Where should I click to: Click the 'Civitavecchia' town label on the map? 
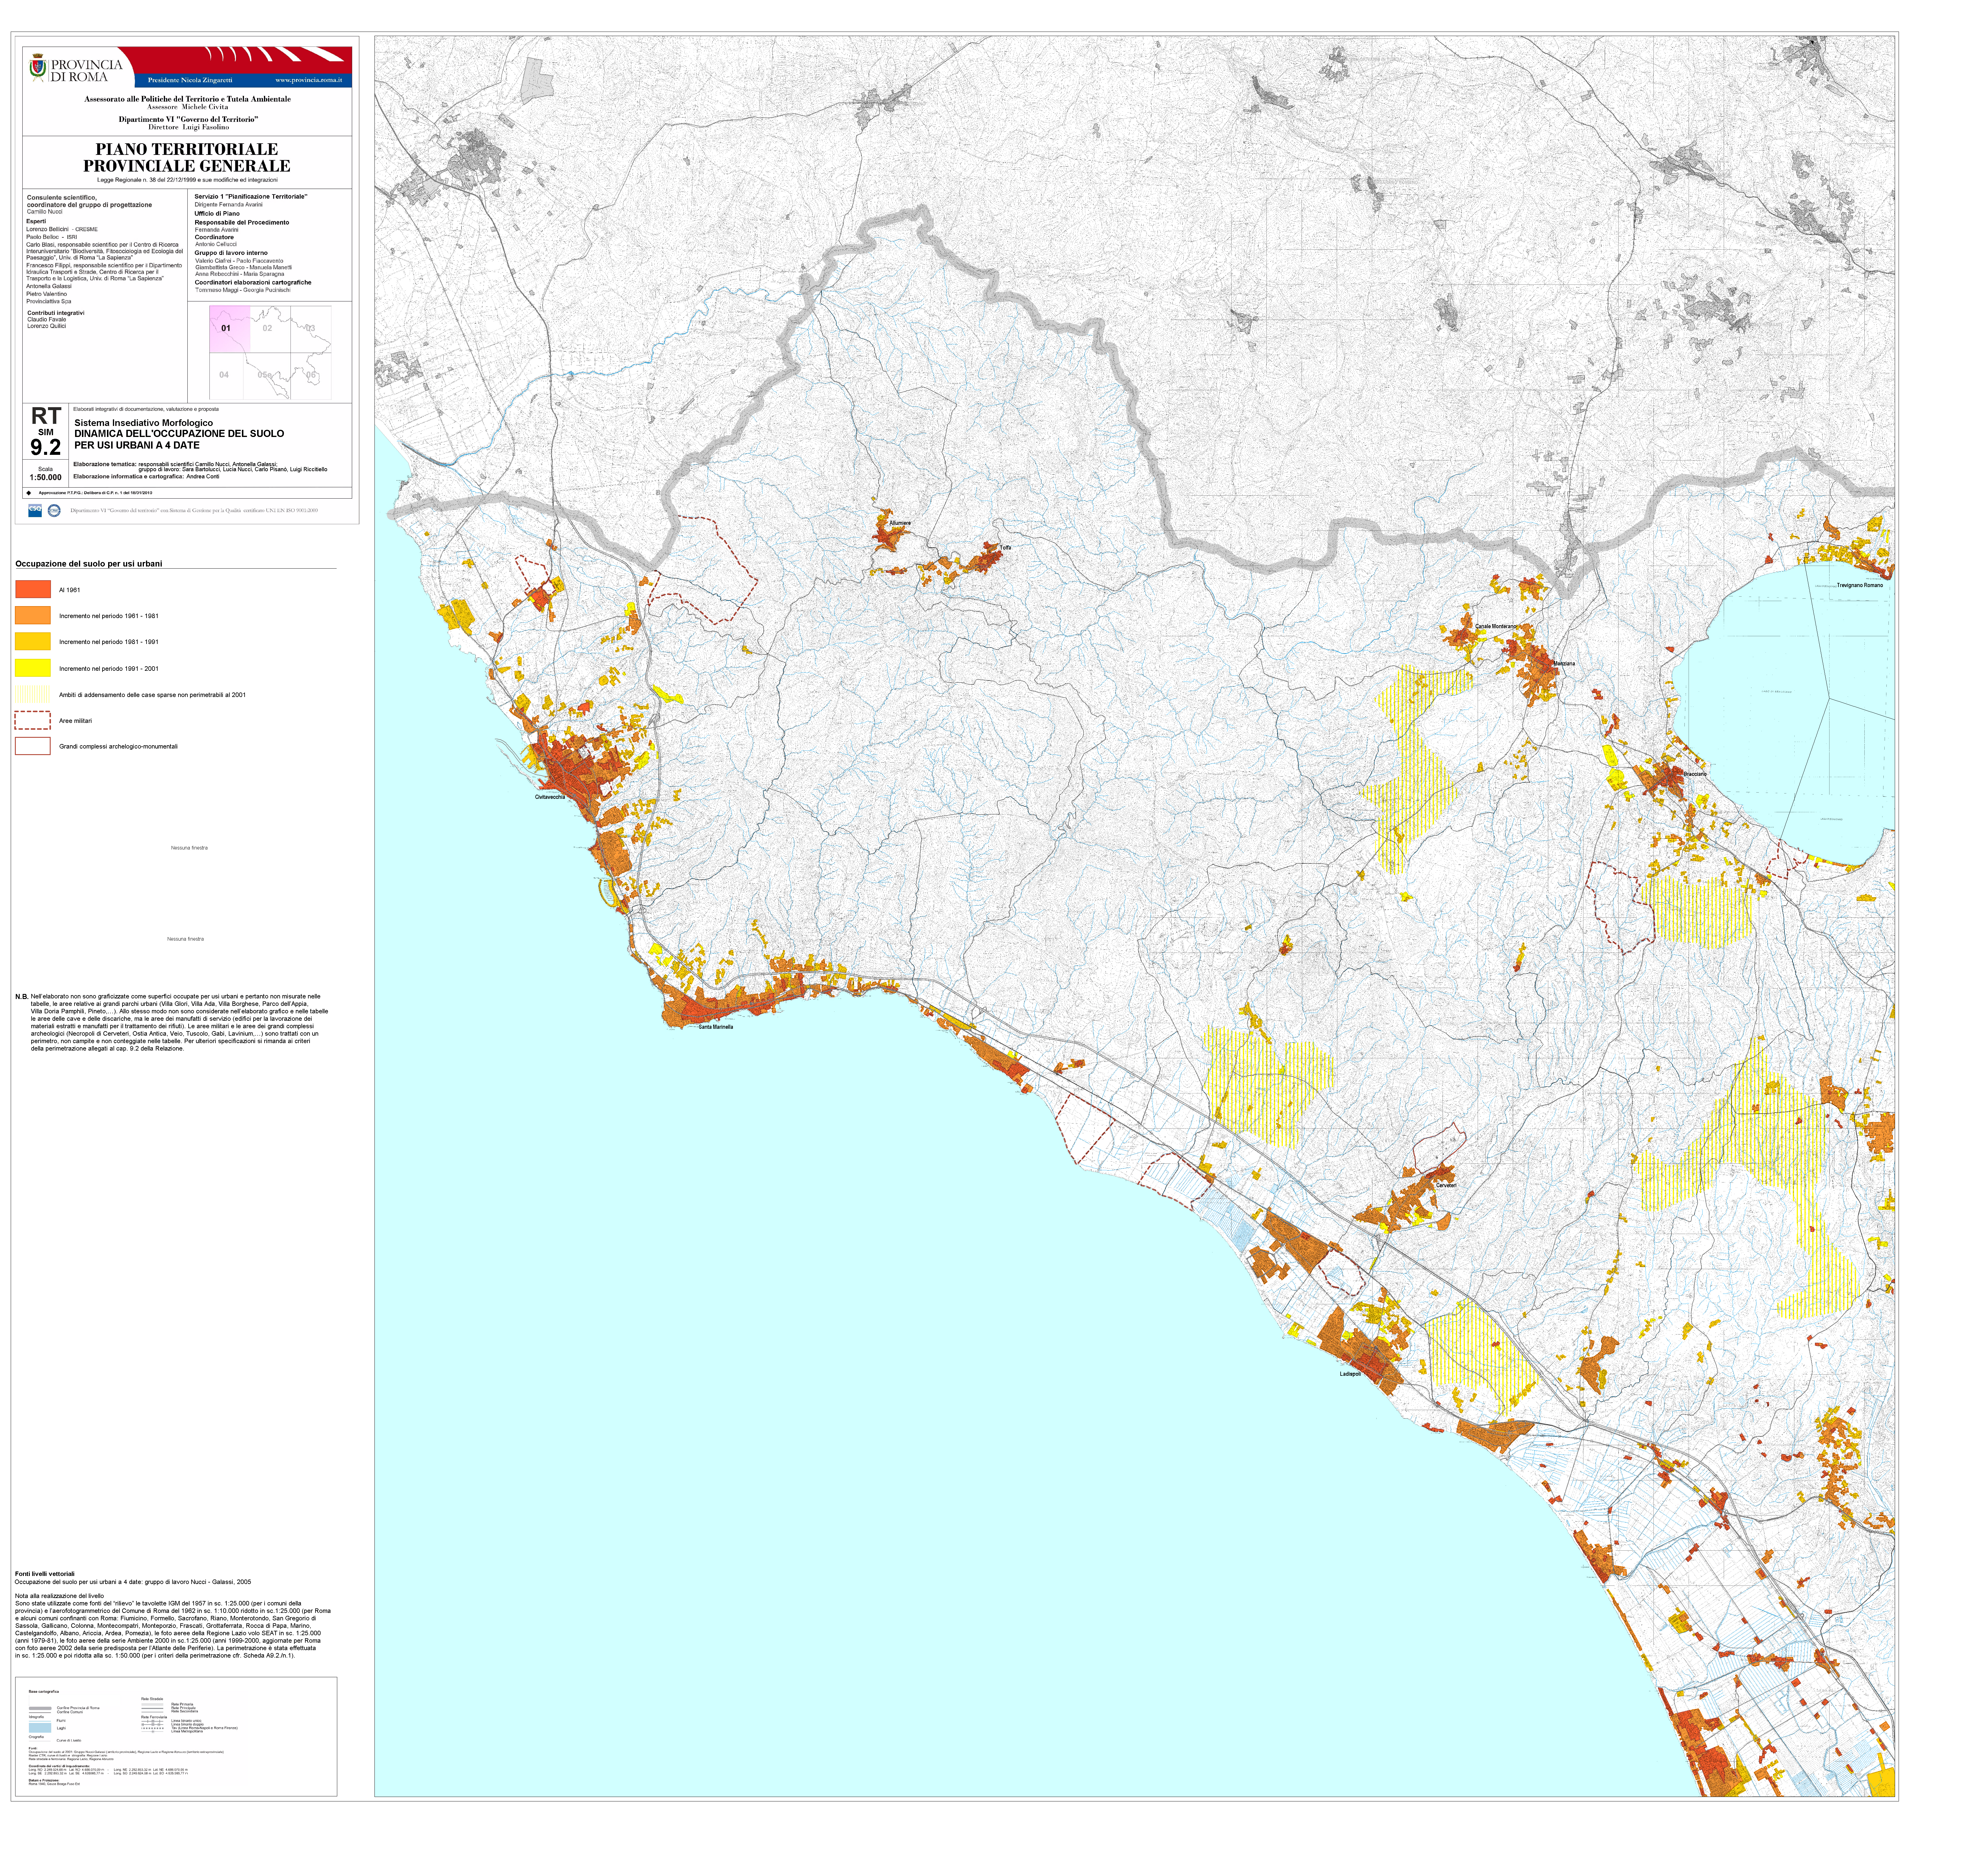pos(550,797)
